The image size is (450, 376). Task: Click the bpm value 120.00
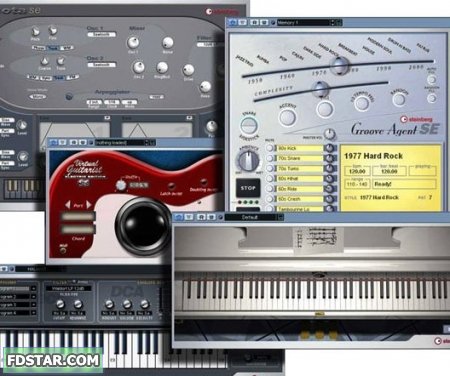(x=357, y=171)
